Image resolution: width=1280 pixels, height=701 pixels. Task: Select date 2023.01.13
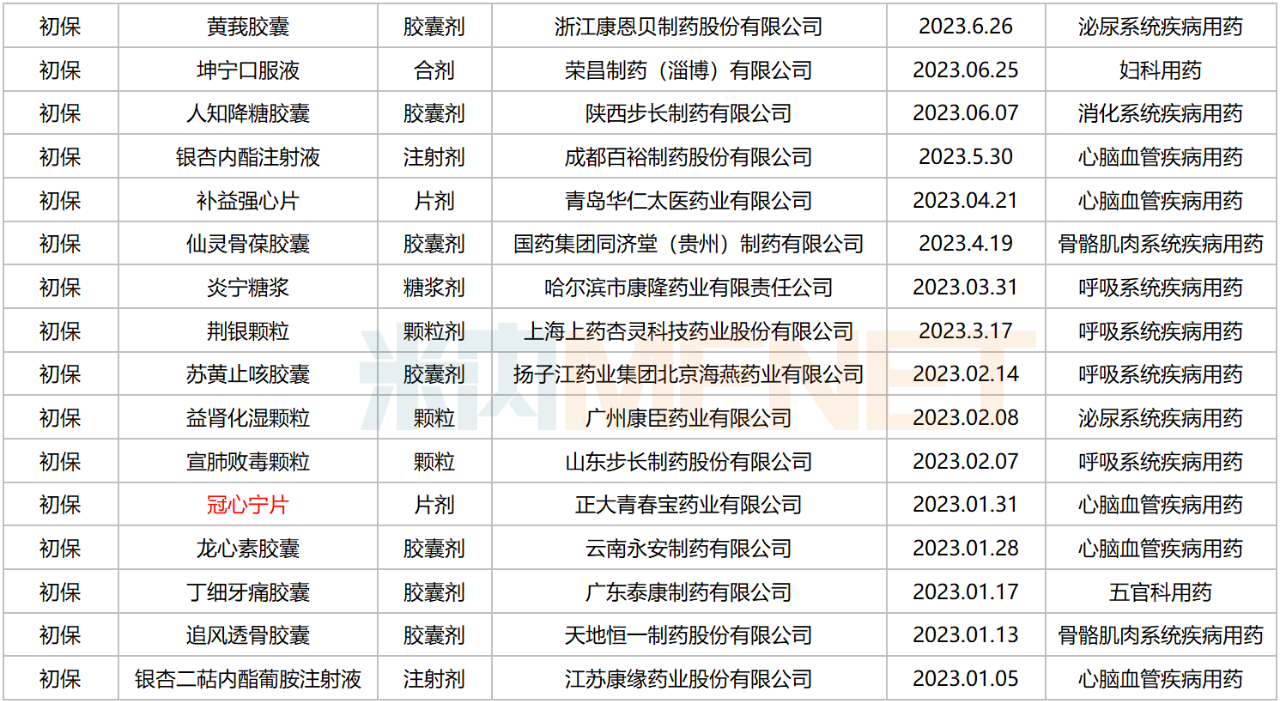966,636
